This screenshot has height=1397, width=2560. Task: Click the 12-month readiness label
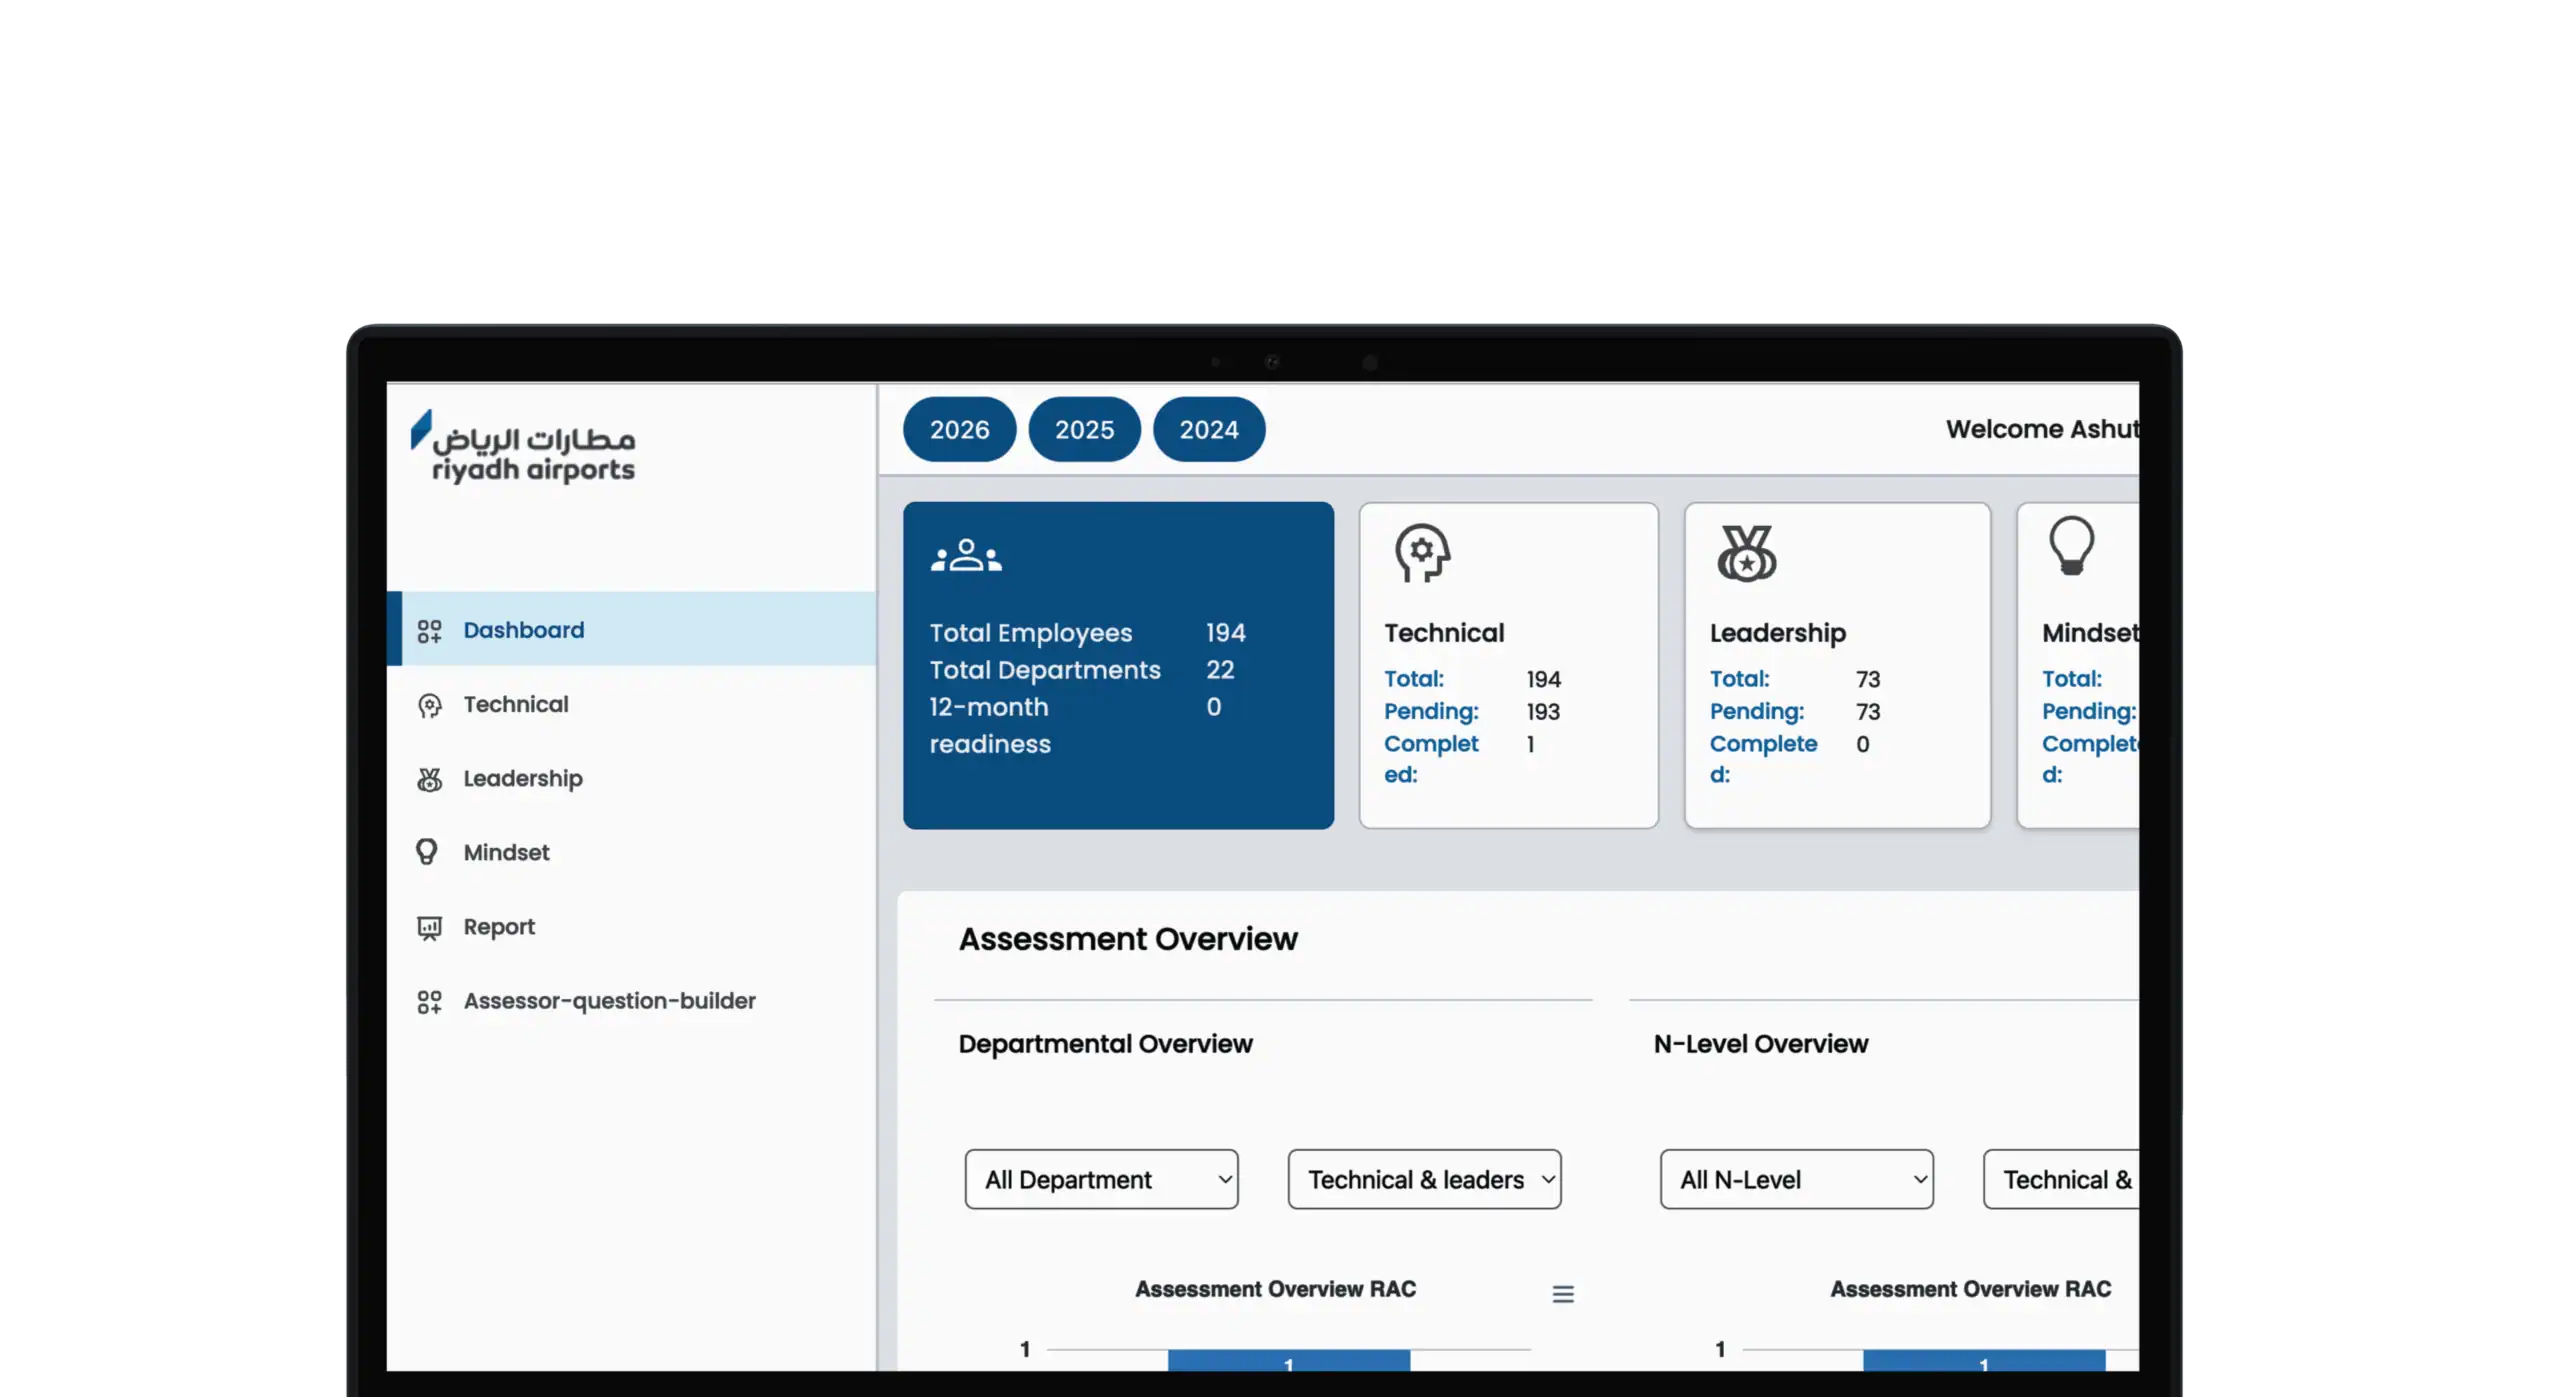989,725
